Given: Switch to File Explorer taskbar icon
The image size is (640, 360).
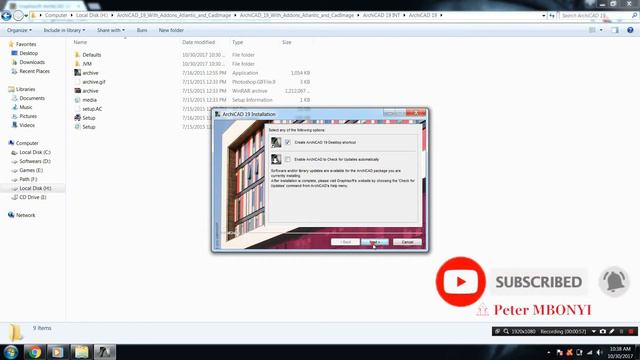Looking at the screenshot, I should [81, 352].
